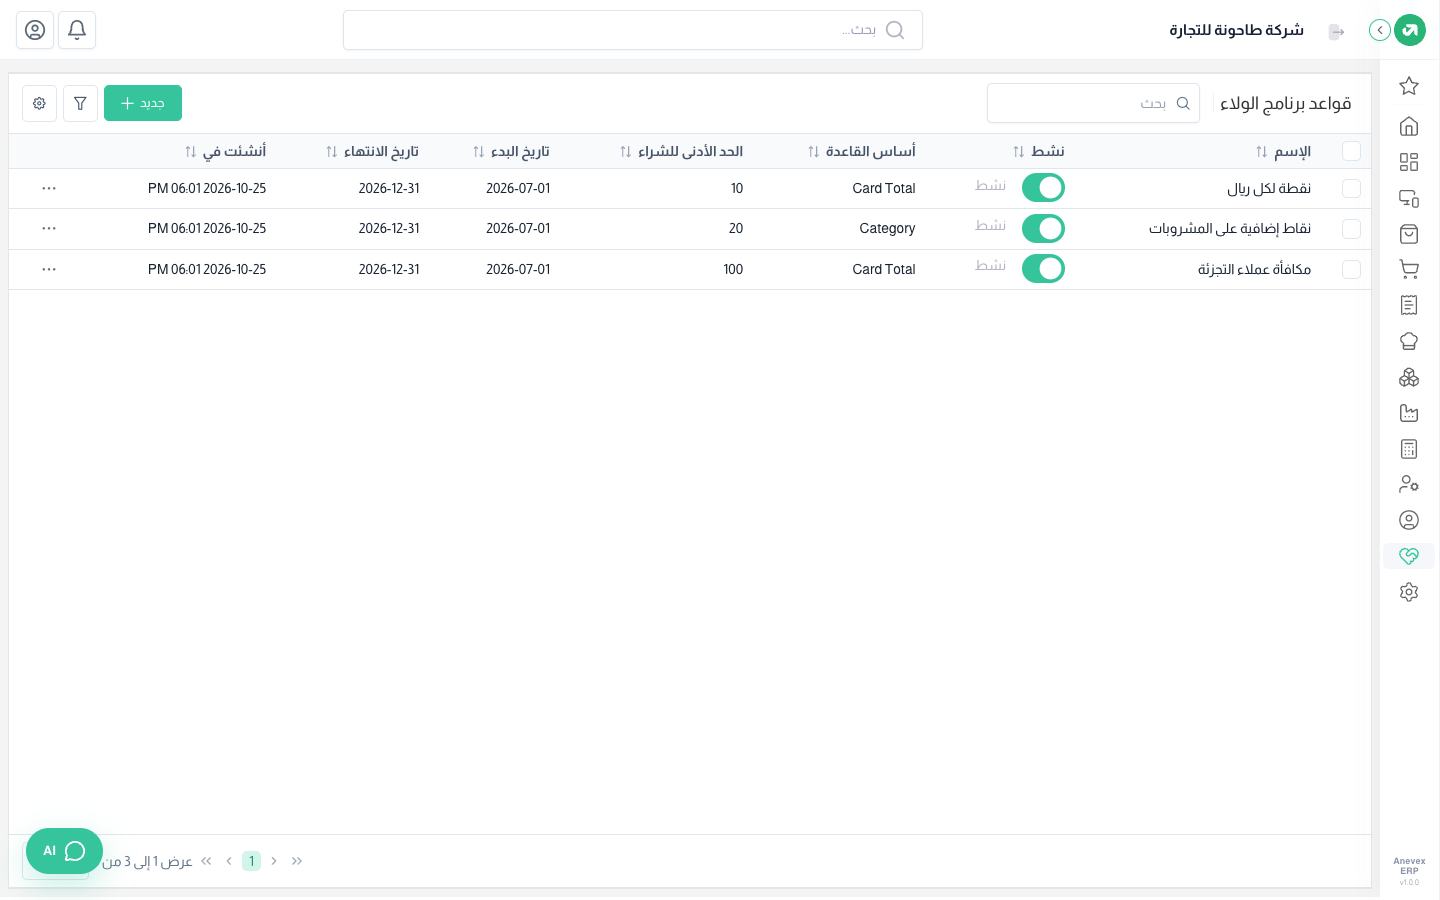Open the user profile menu in the top bar
Image resolution: width=1440 pixels, height=900 pixels.
click(35, 30)
